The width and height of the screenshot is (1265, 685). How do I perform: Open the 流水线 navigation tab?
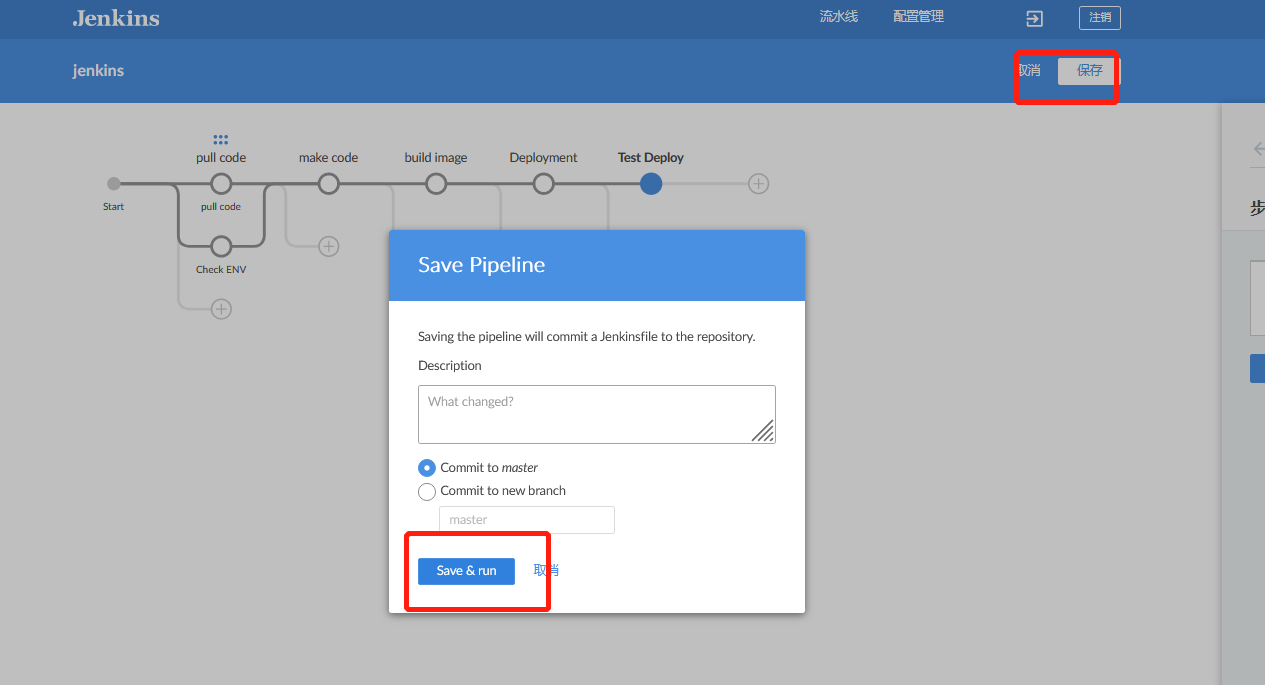pos(838,17)
